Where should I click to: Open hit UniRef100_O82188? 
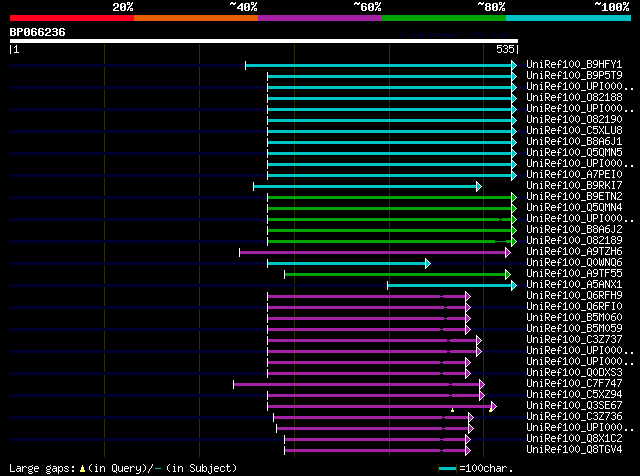(574, 98)
